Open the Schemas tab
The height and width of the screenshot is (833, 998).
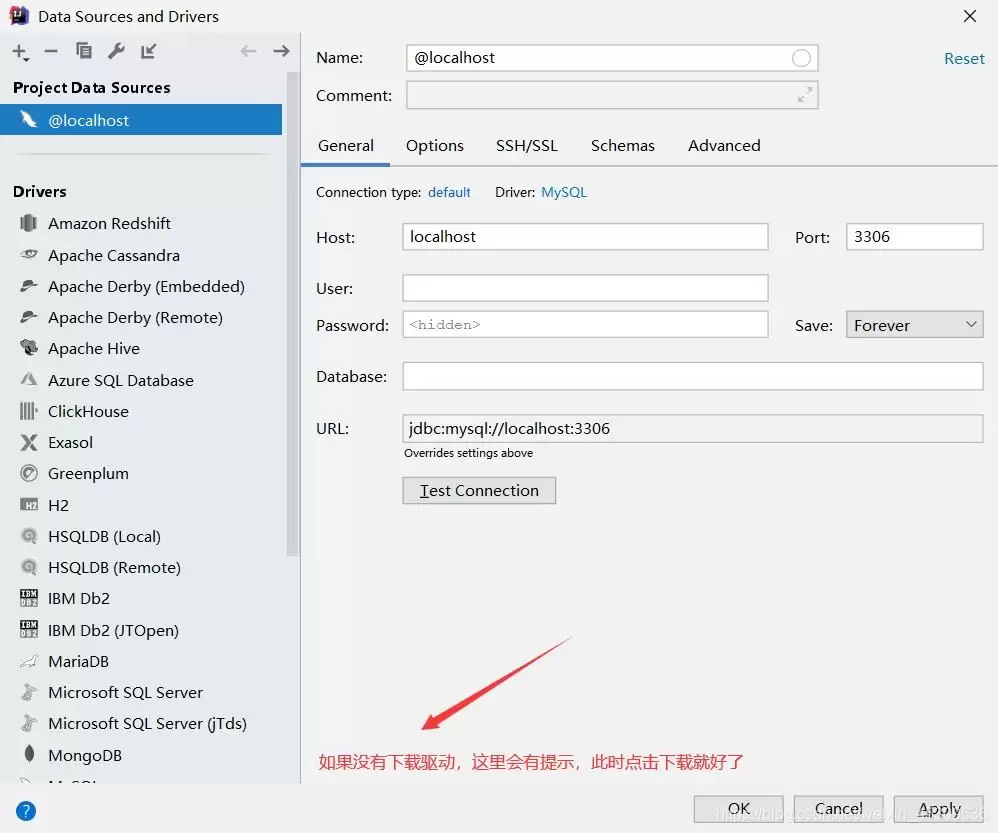(x=622, y=146)
